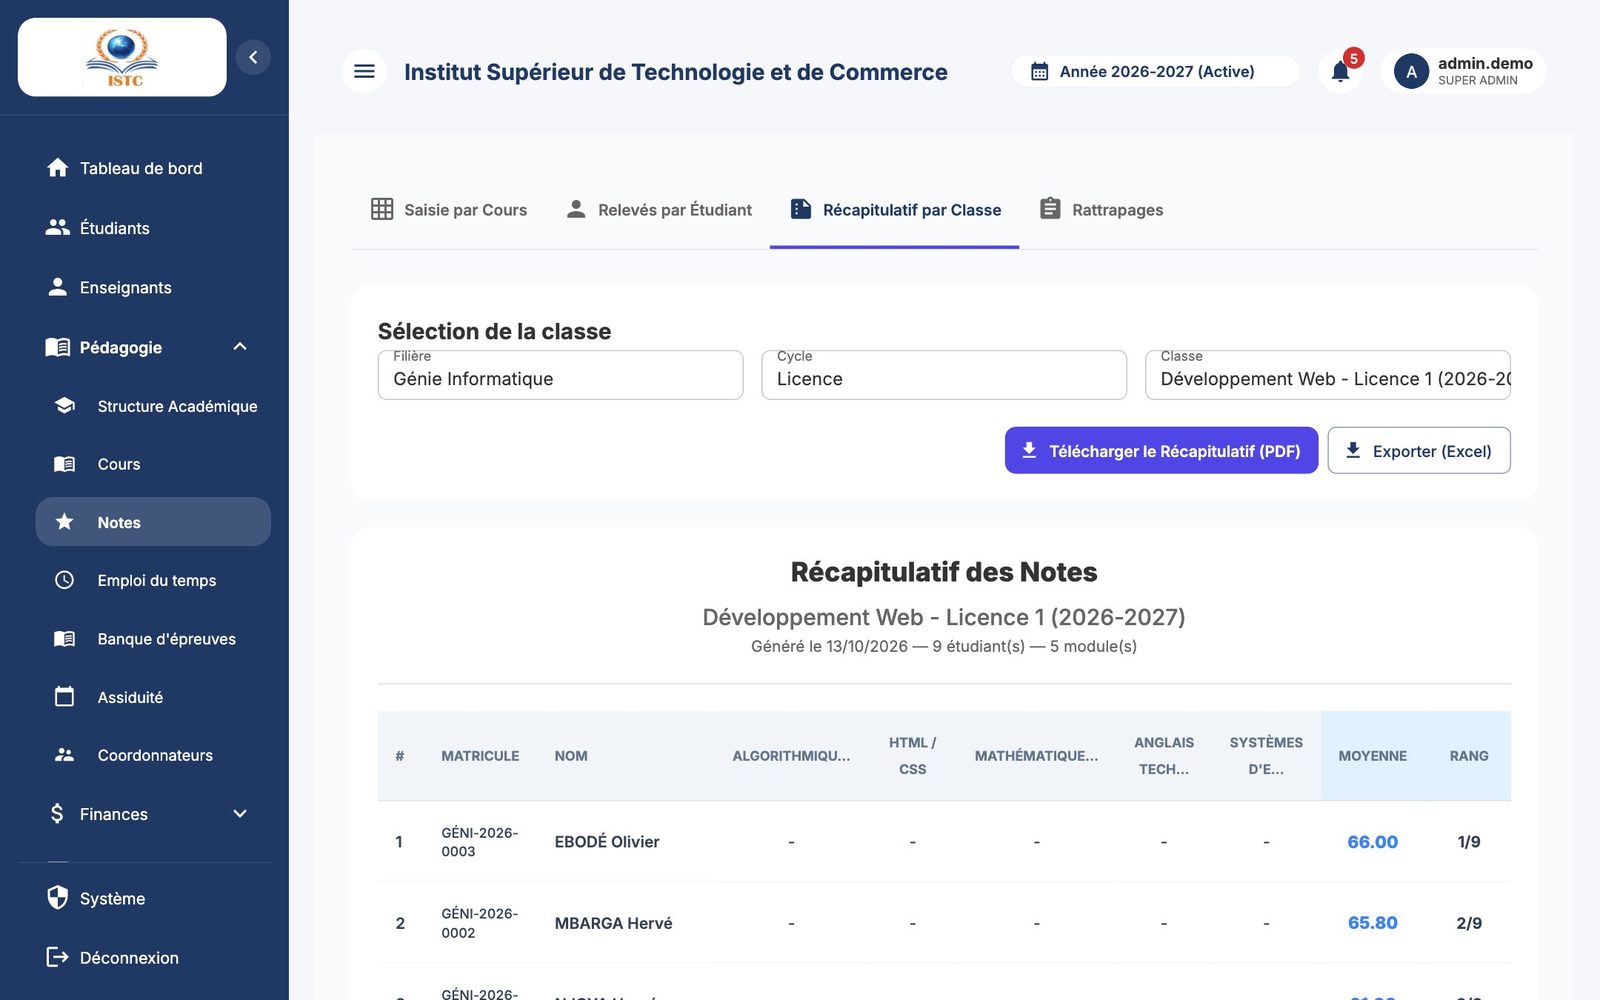1600x1000 pixels.
Task: Click Exporter (Excel) button
Action: click(1419, 451)
